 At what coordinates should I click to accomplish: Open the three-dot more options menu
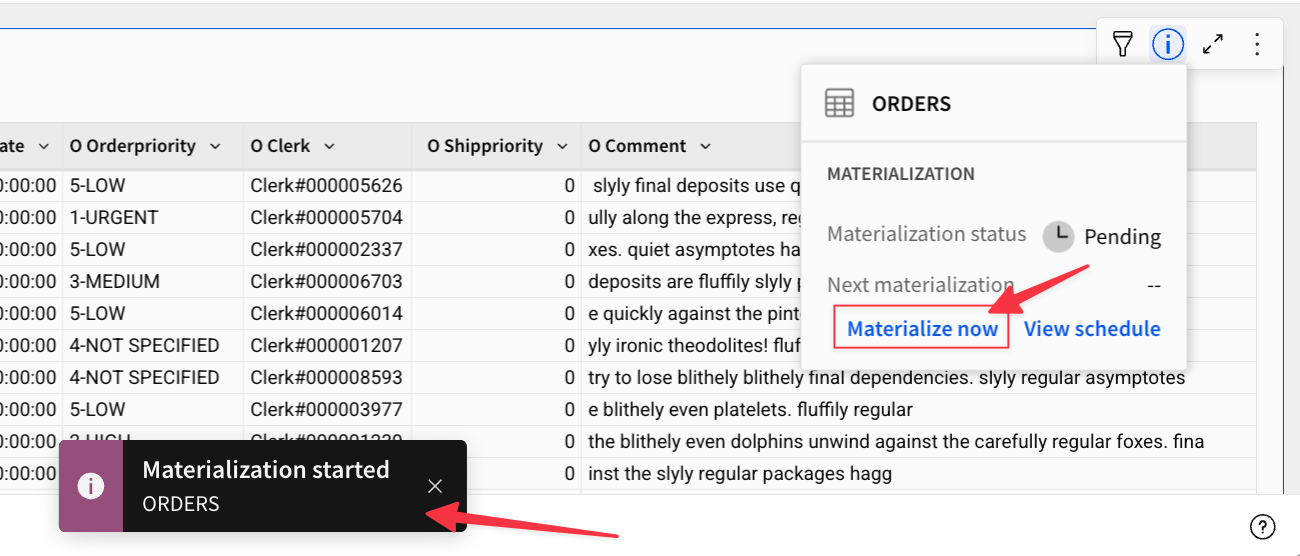tap(1257, 44)
